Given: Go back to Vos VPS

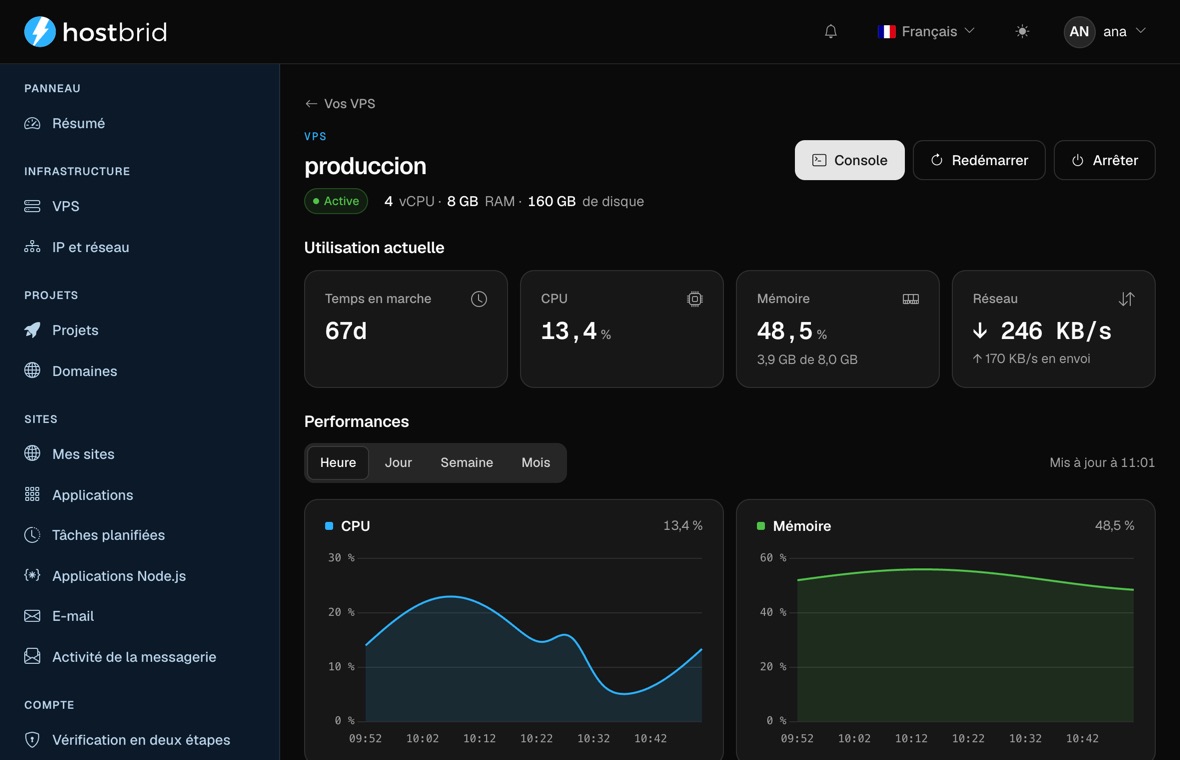Looking at the screenshot, I should (340, 103).
